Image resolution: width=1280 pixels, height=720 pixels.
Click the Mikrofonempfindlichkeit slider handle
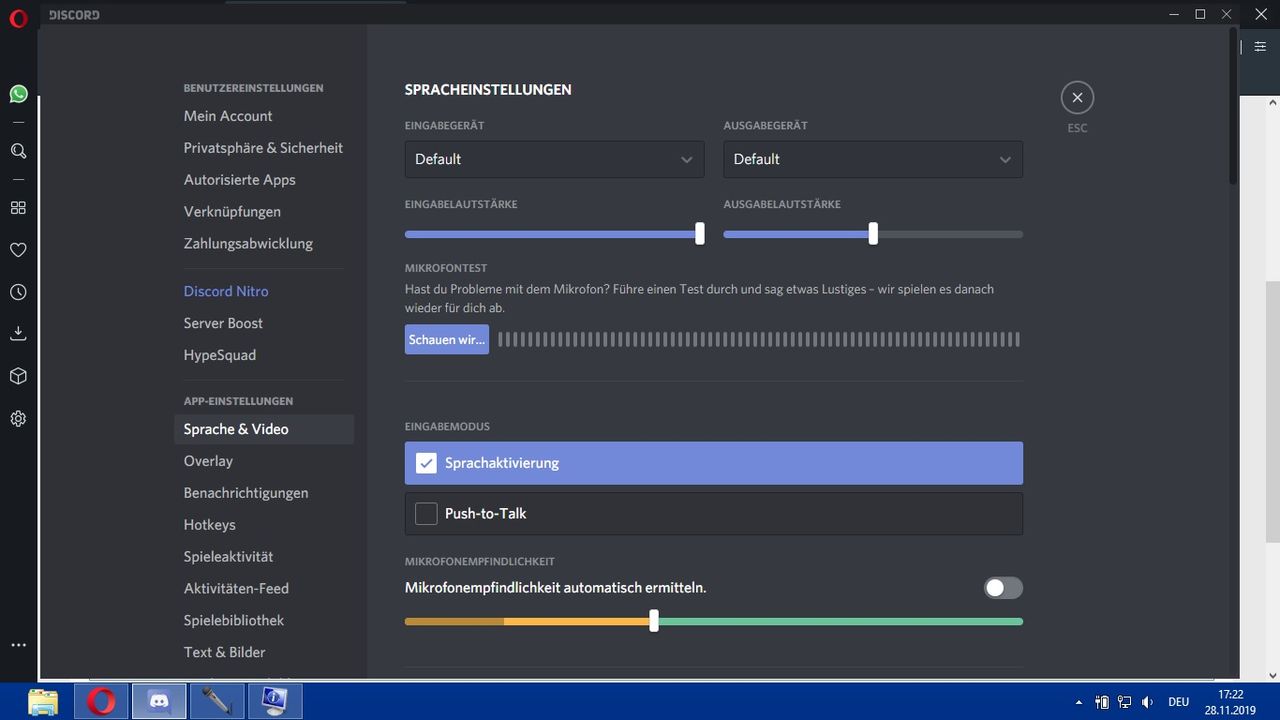(x=654, y=621)
